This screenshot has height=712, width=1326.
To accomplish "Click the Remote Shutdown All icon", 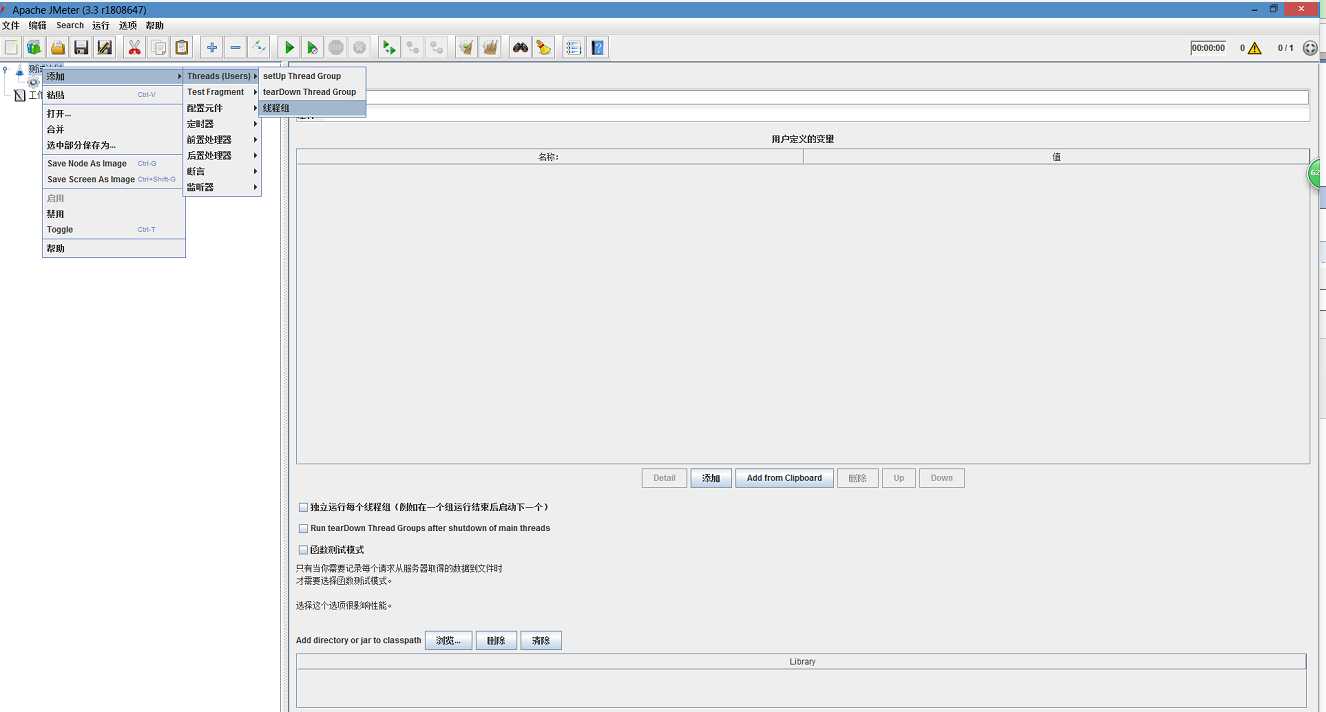I will (436, 47).
